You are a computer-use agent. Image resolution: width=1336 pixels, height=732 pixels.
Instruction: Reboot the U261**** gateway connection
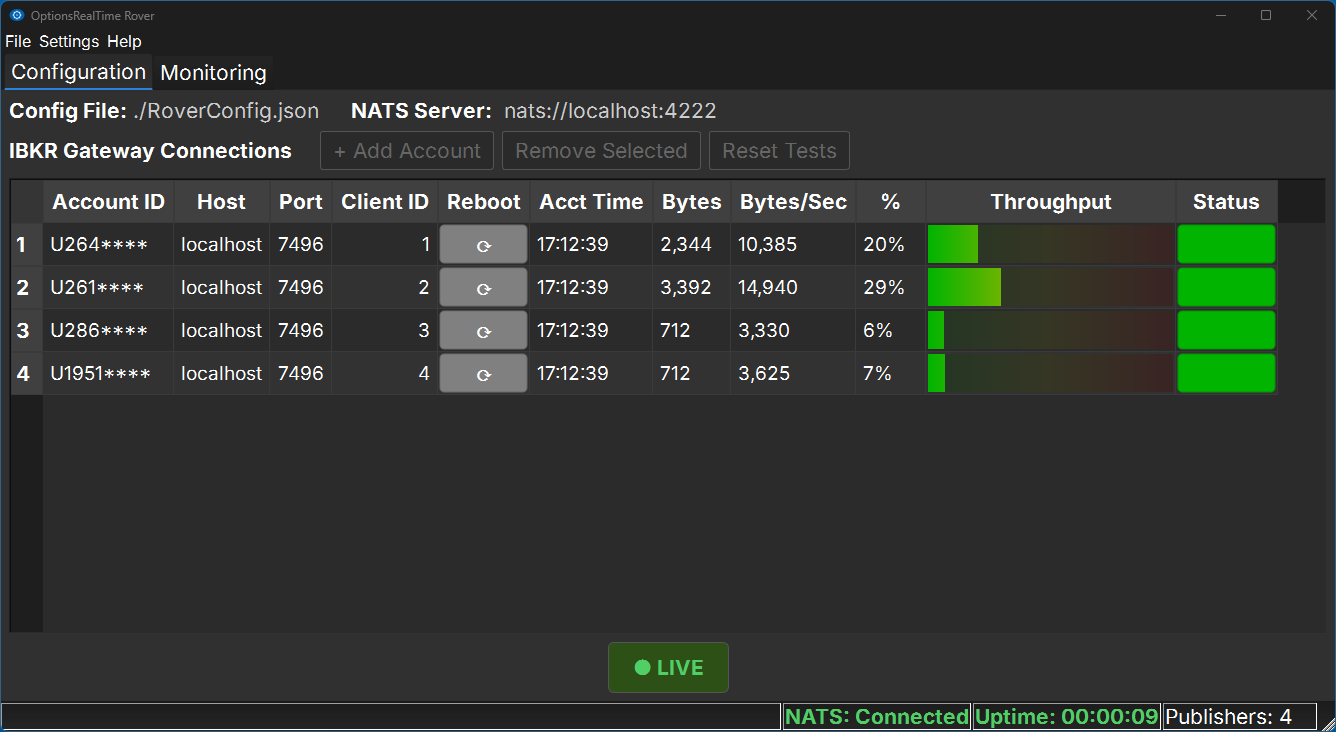tap(483, 288)
